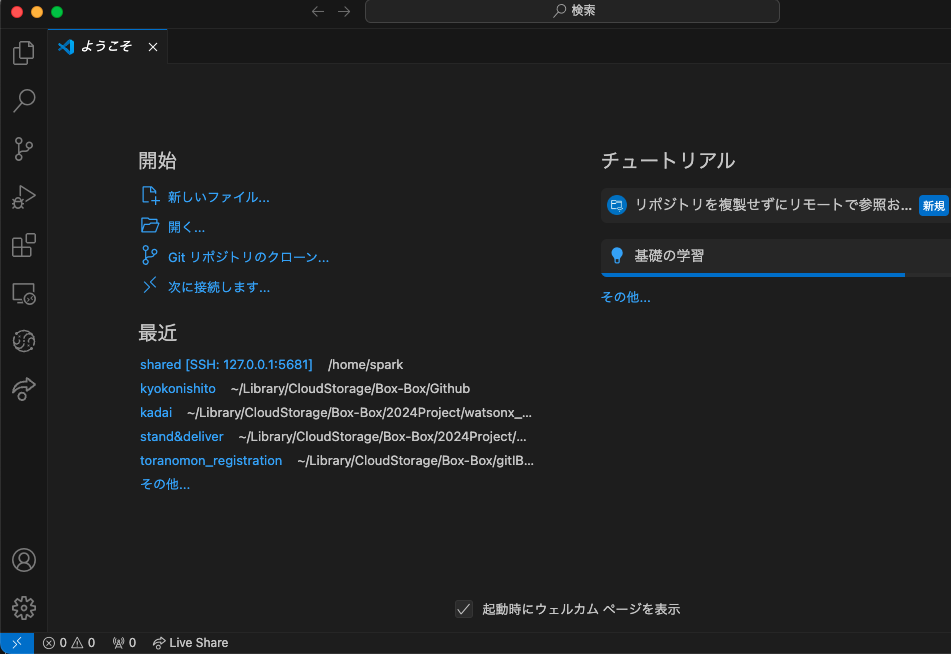Image resolution: width=951 pixels, height=654 pixels.
Task: Click 開く... link
Action: pyautogui.click(x=186, y=227)
